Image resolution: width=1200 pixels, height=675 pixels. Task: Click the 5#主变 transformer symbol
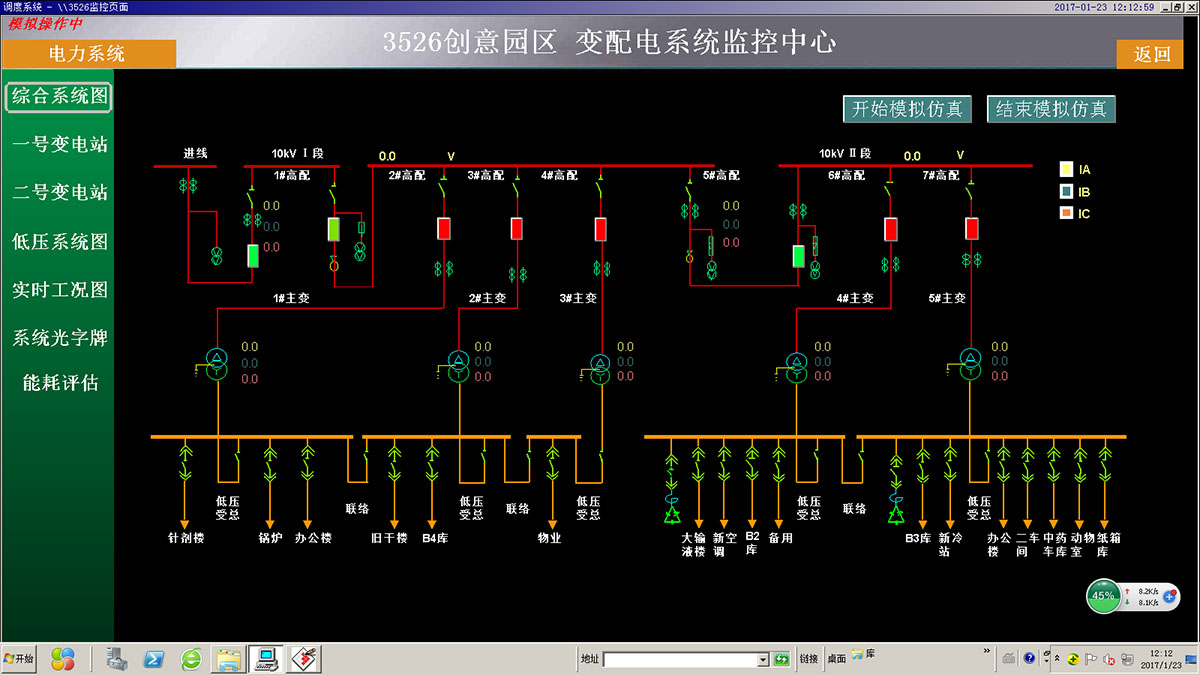pyautogui.click(x=970, y=364)
